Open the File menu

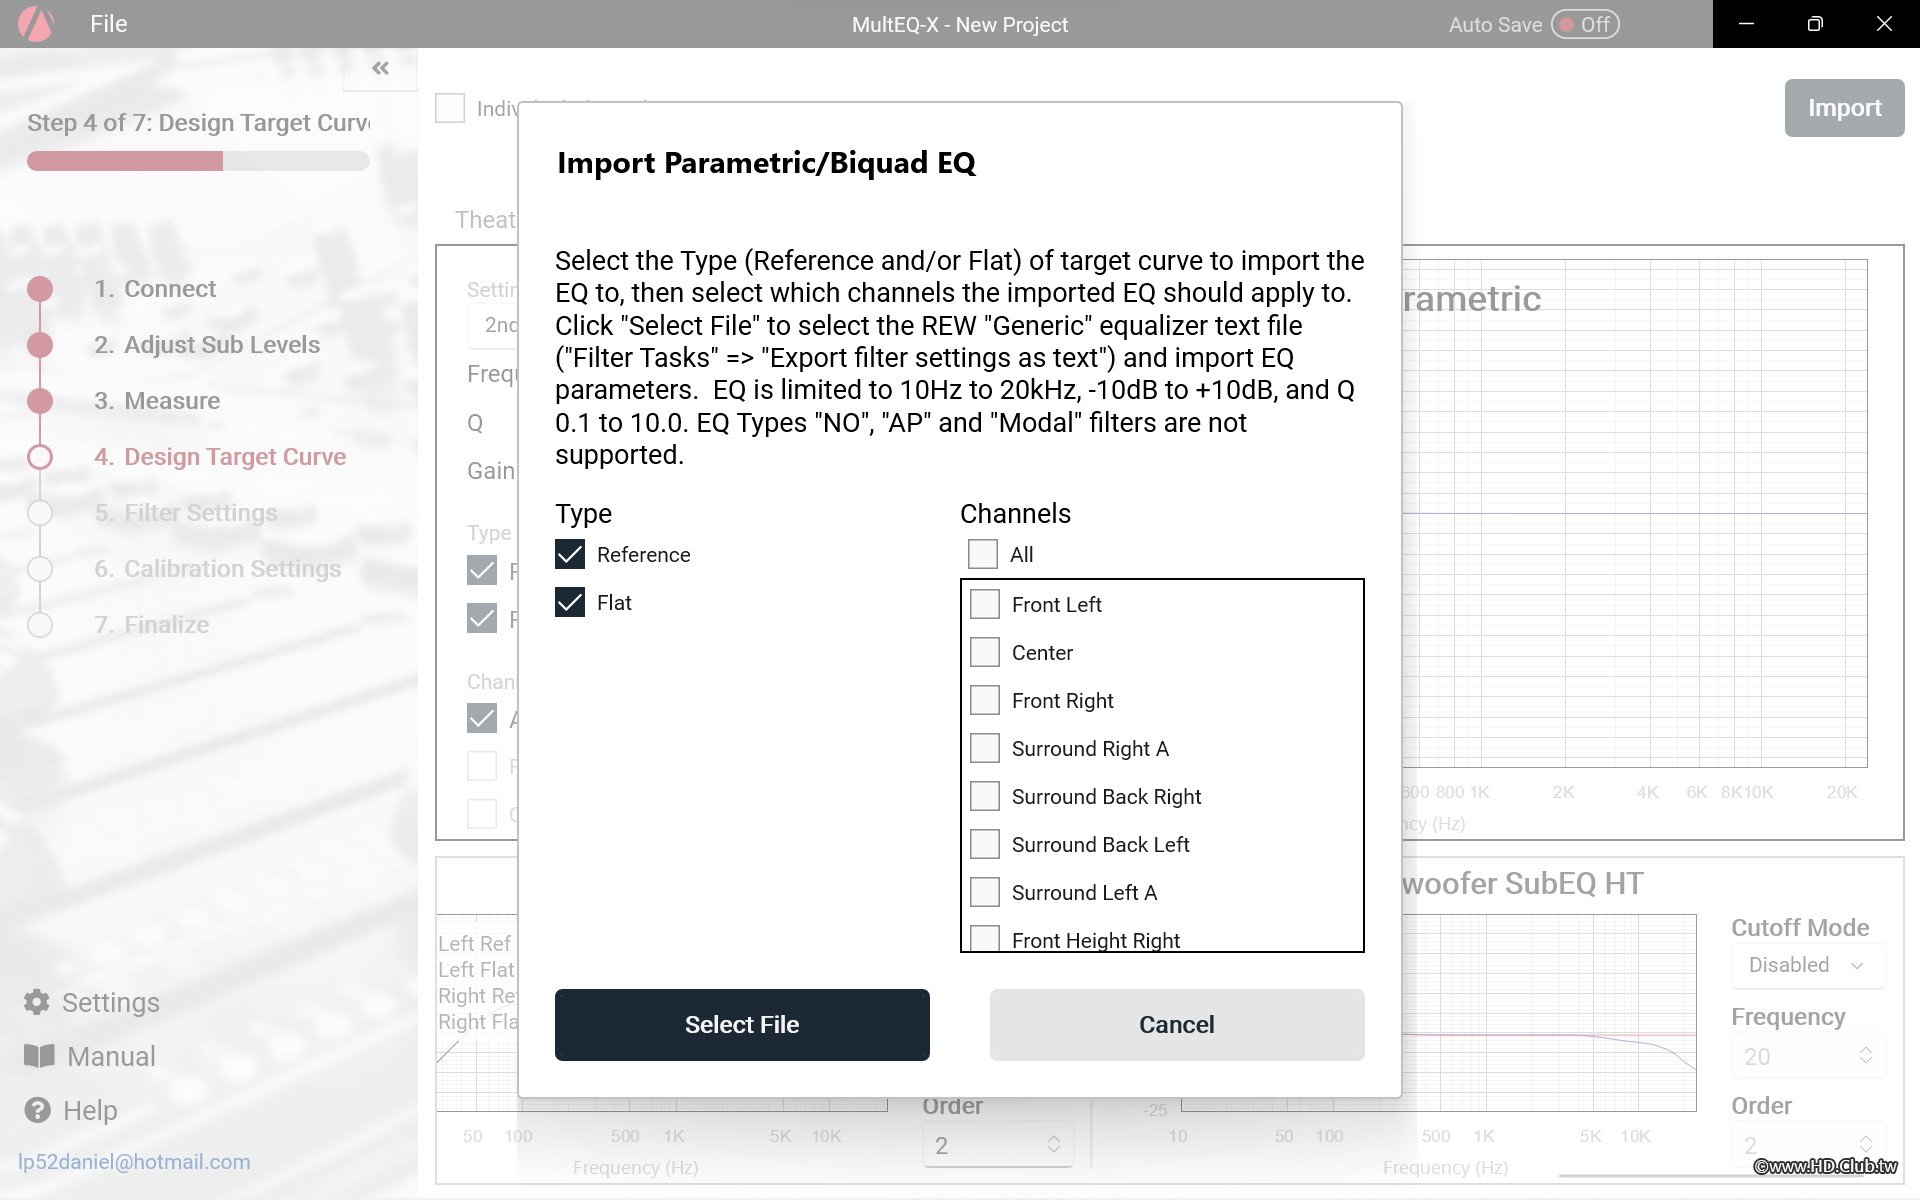coord(108,24)
